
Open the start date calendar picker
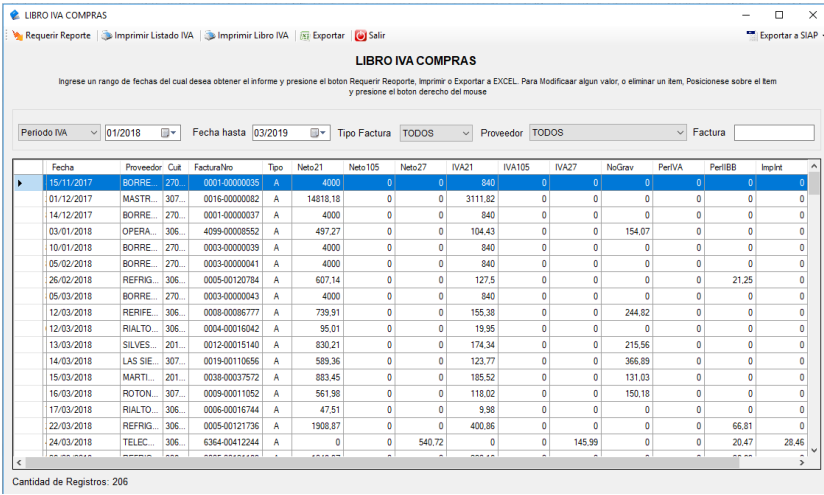pos(170,133)
